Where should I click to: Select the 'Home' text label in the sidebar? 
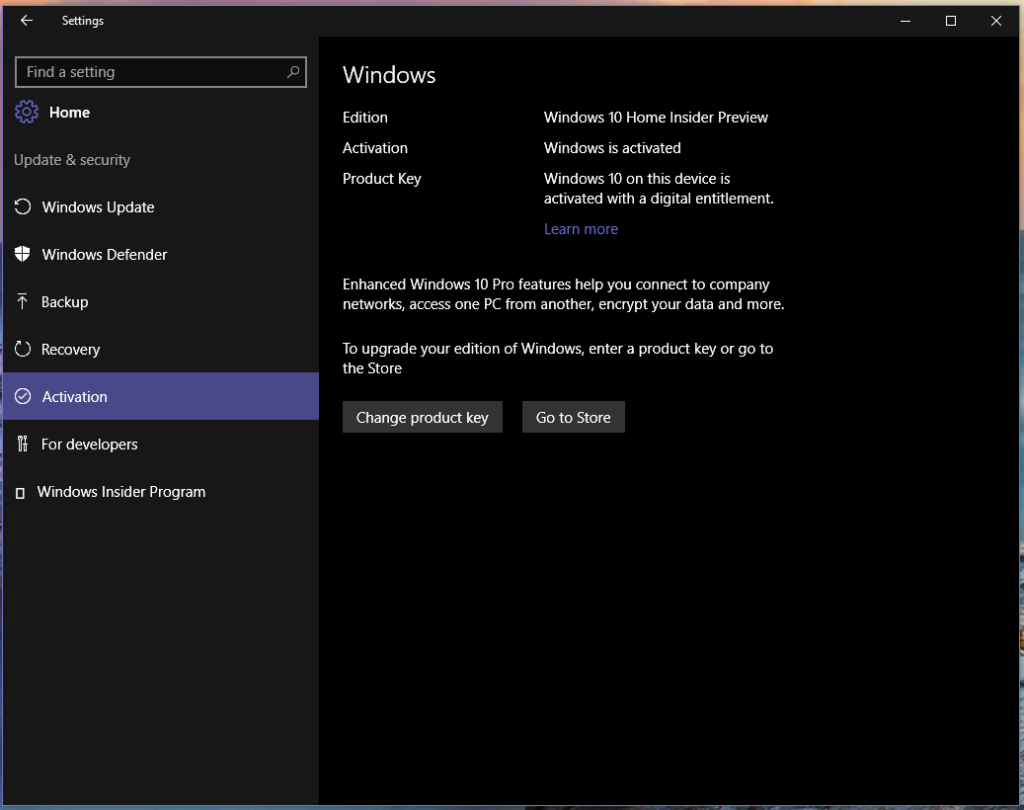pos(69,113)
